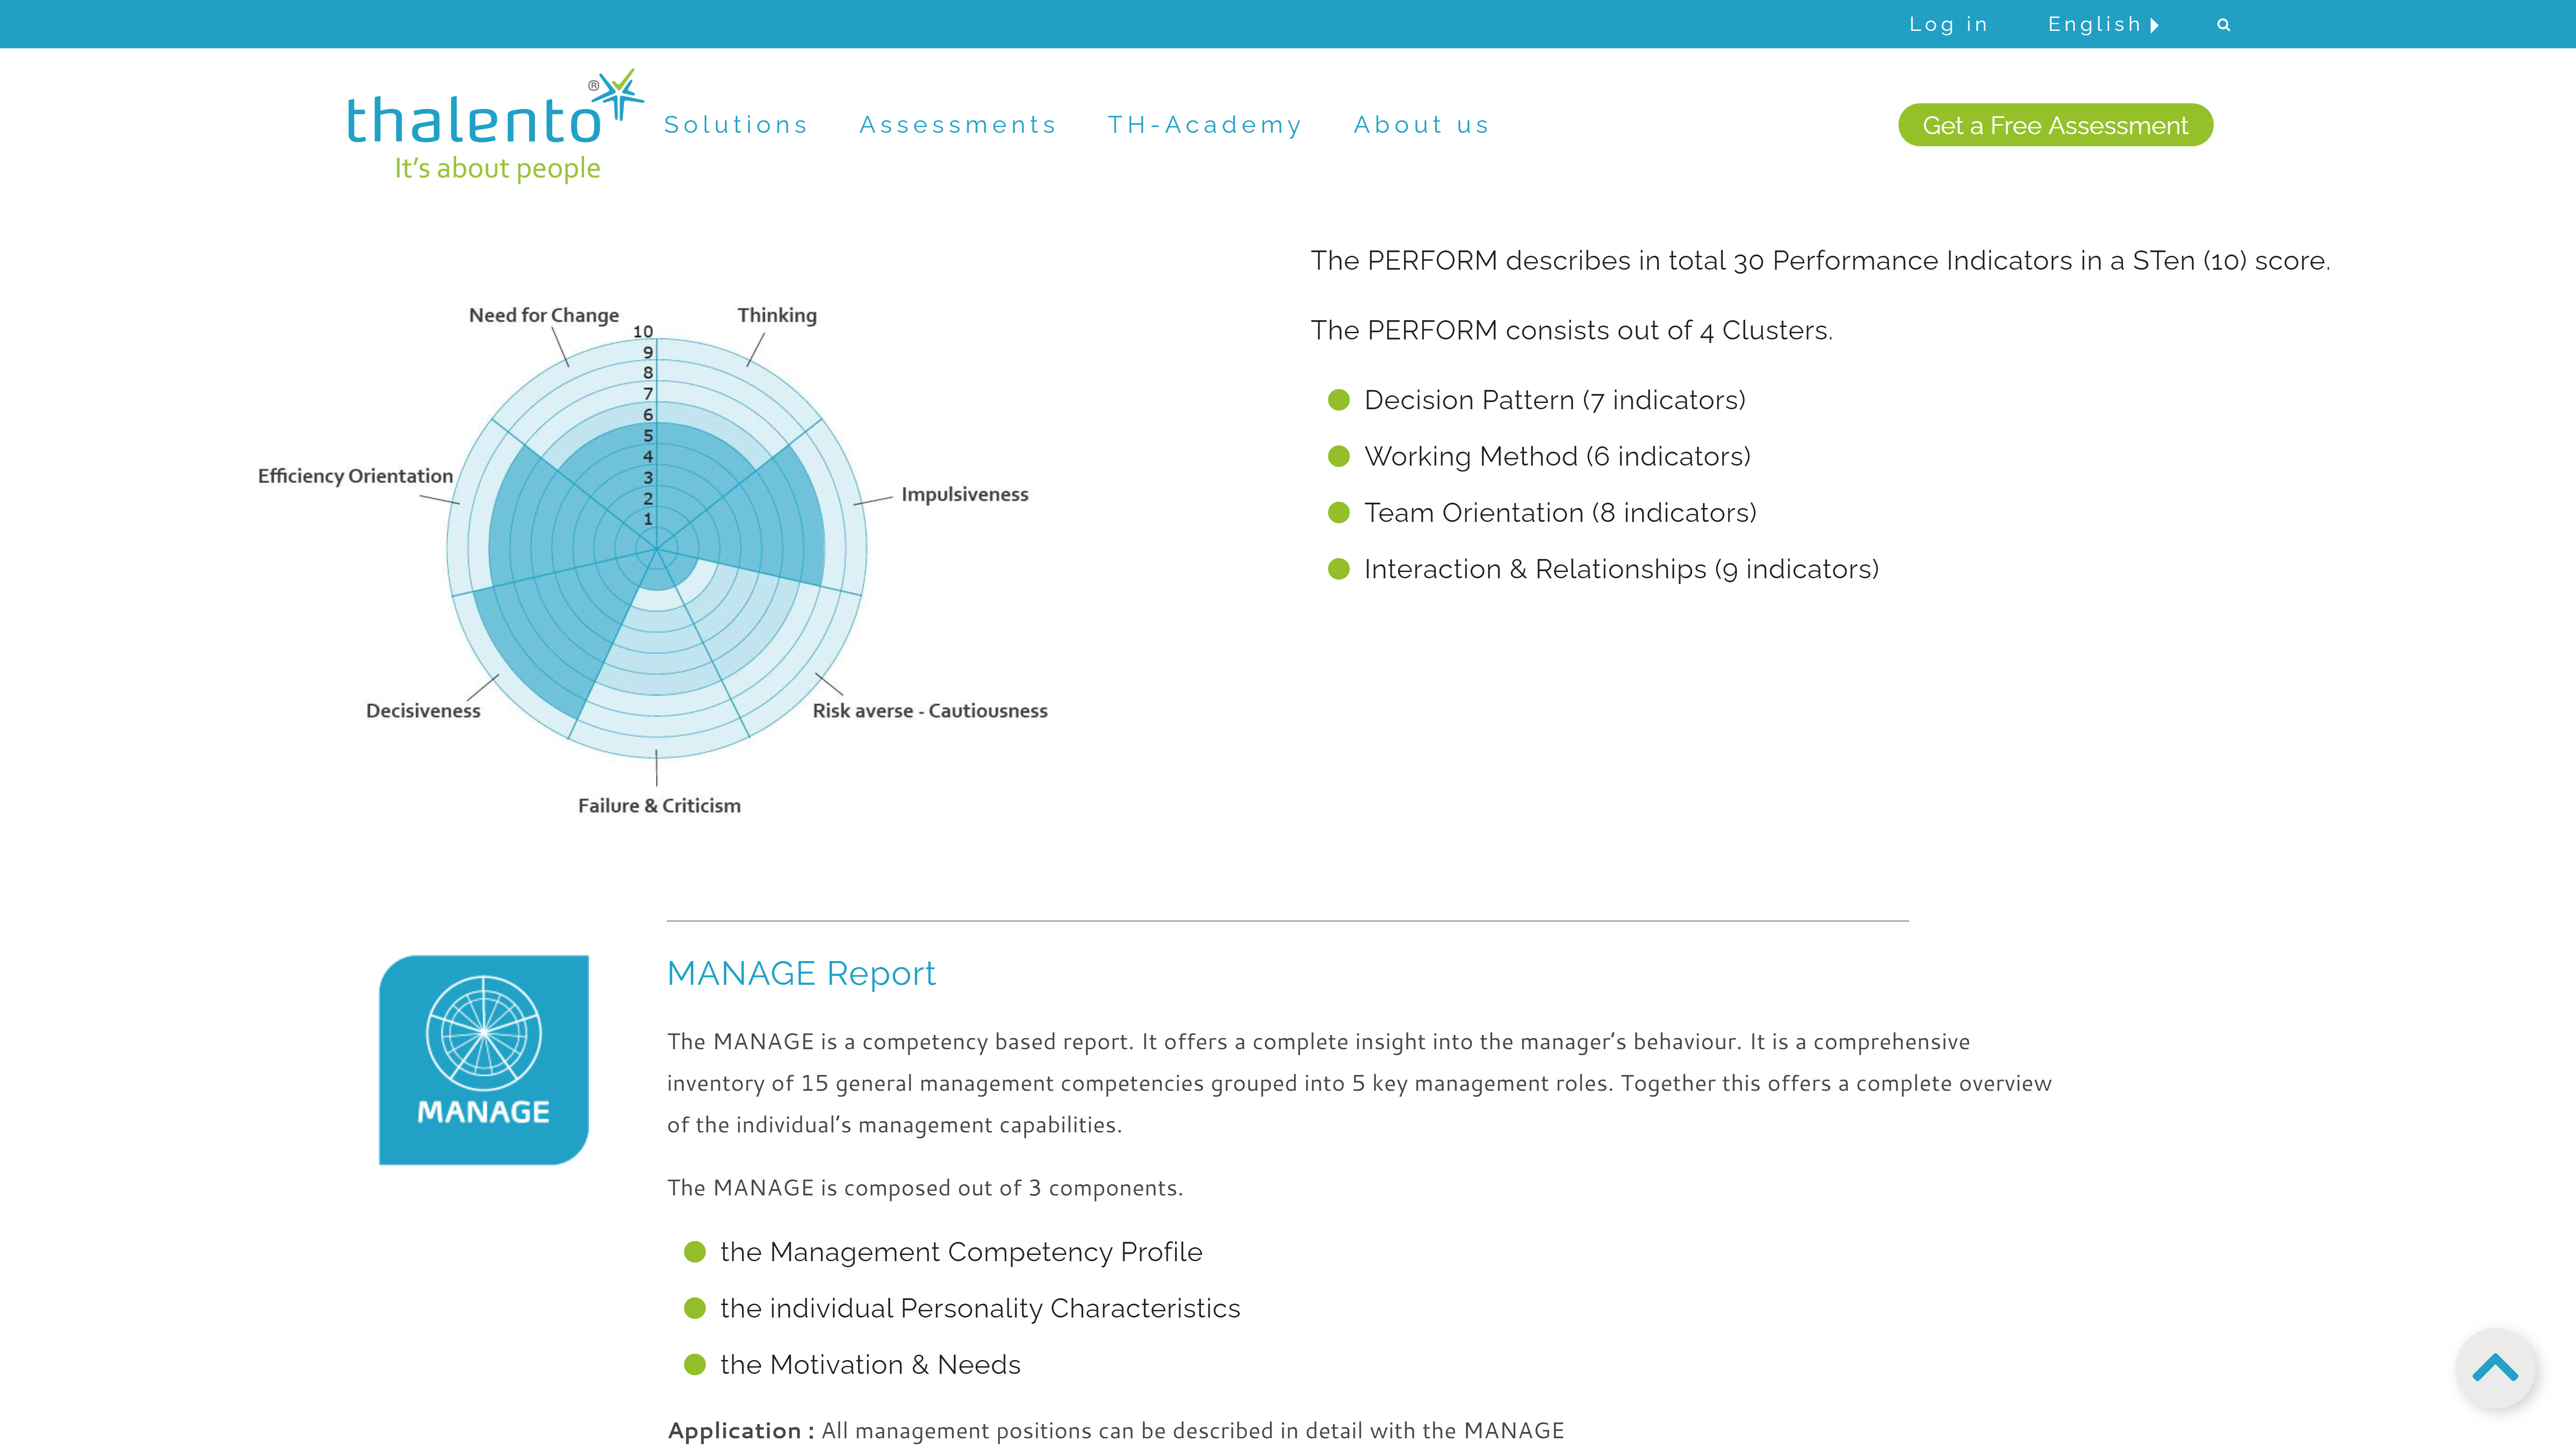Click the green bullet beside Working Method
Screen dimensions: 2576x1449
(1338, 457)
